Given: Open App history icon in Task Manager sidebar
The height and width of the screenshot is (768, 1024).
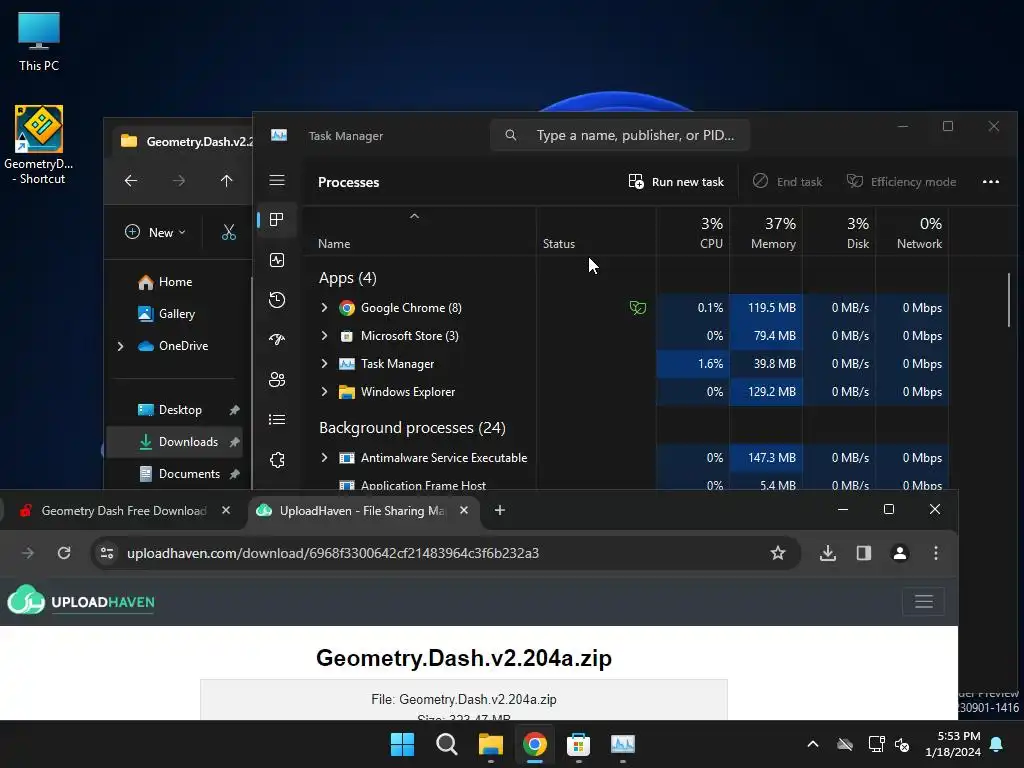Looking at the screenshot, I should pyautogui.click(x=277, y=300).
